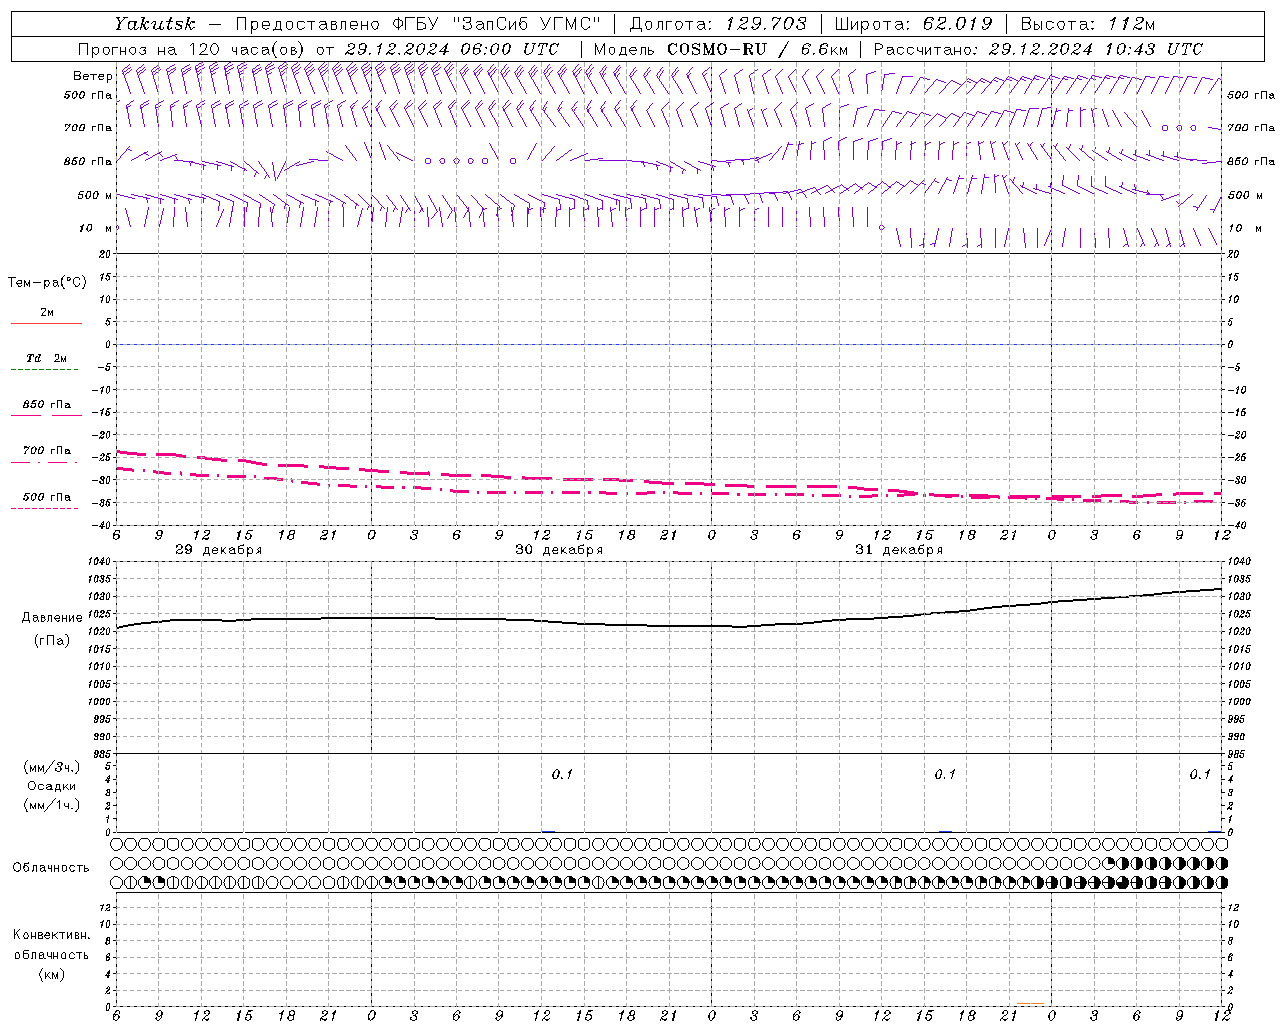Click the last 0.1 precipitation value at chart end

click(x=1200, y=774)
